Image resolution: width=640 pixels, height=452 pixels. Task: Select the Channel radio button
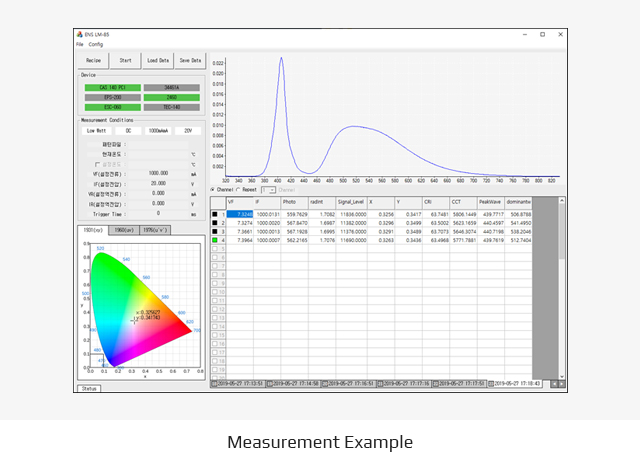point(213,190)
